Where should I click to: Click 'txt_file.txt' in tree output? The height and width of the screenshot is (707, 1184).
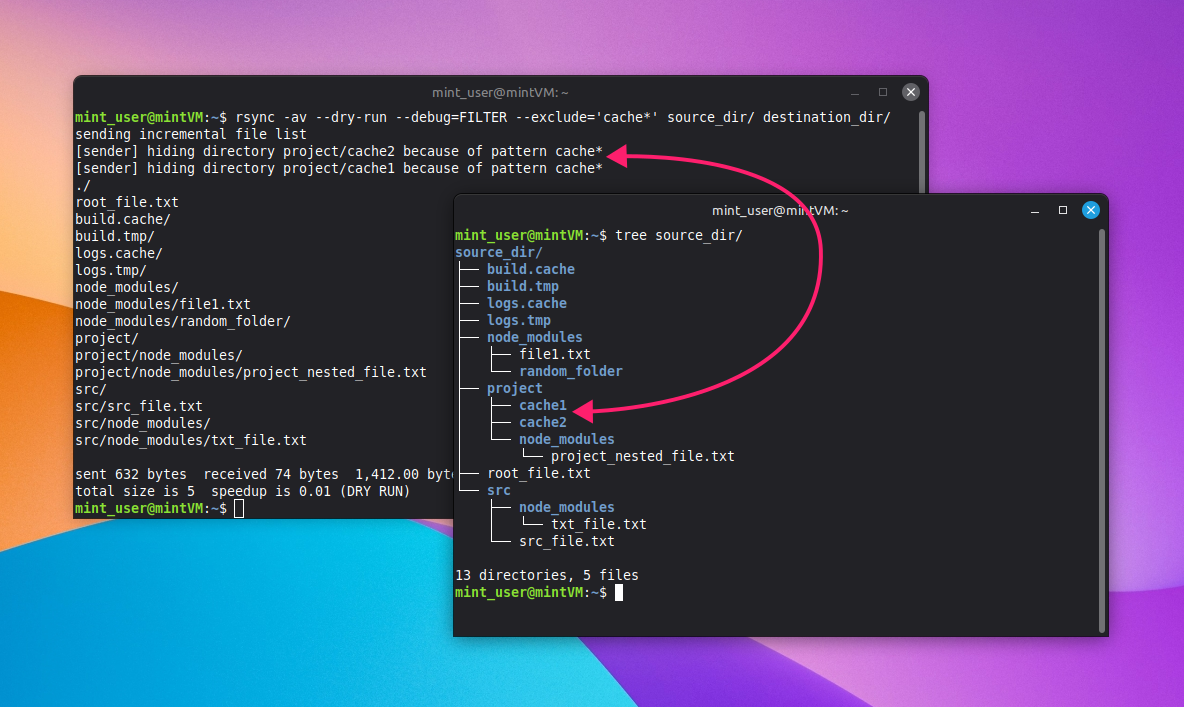click(599, 524)
